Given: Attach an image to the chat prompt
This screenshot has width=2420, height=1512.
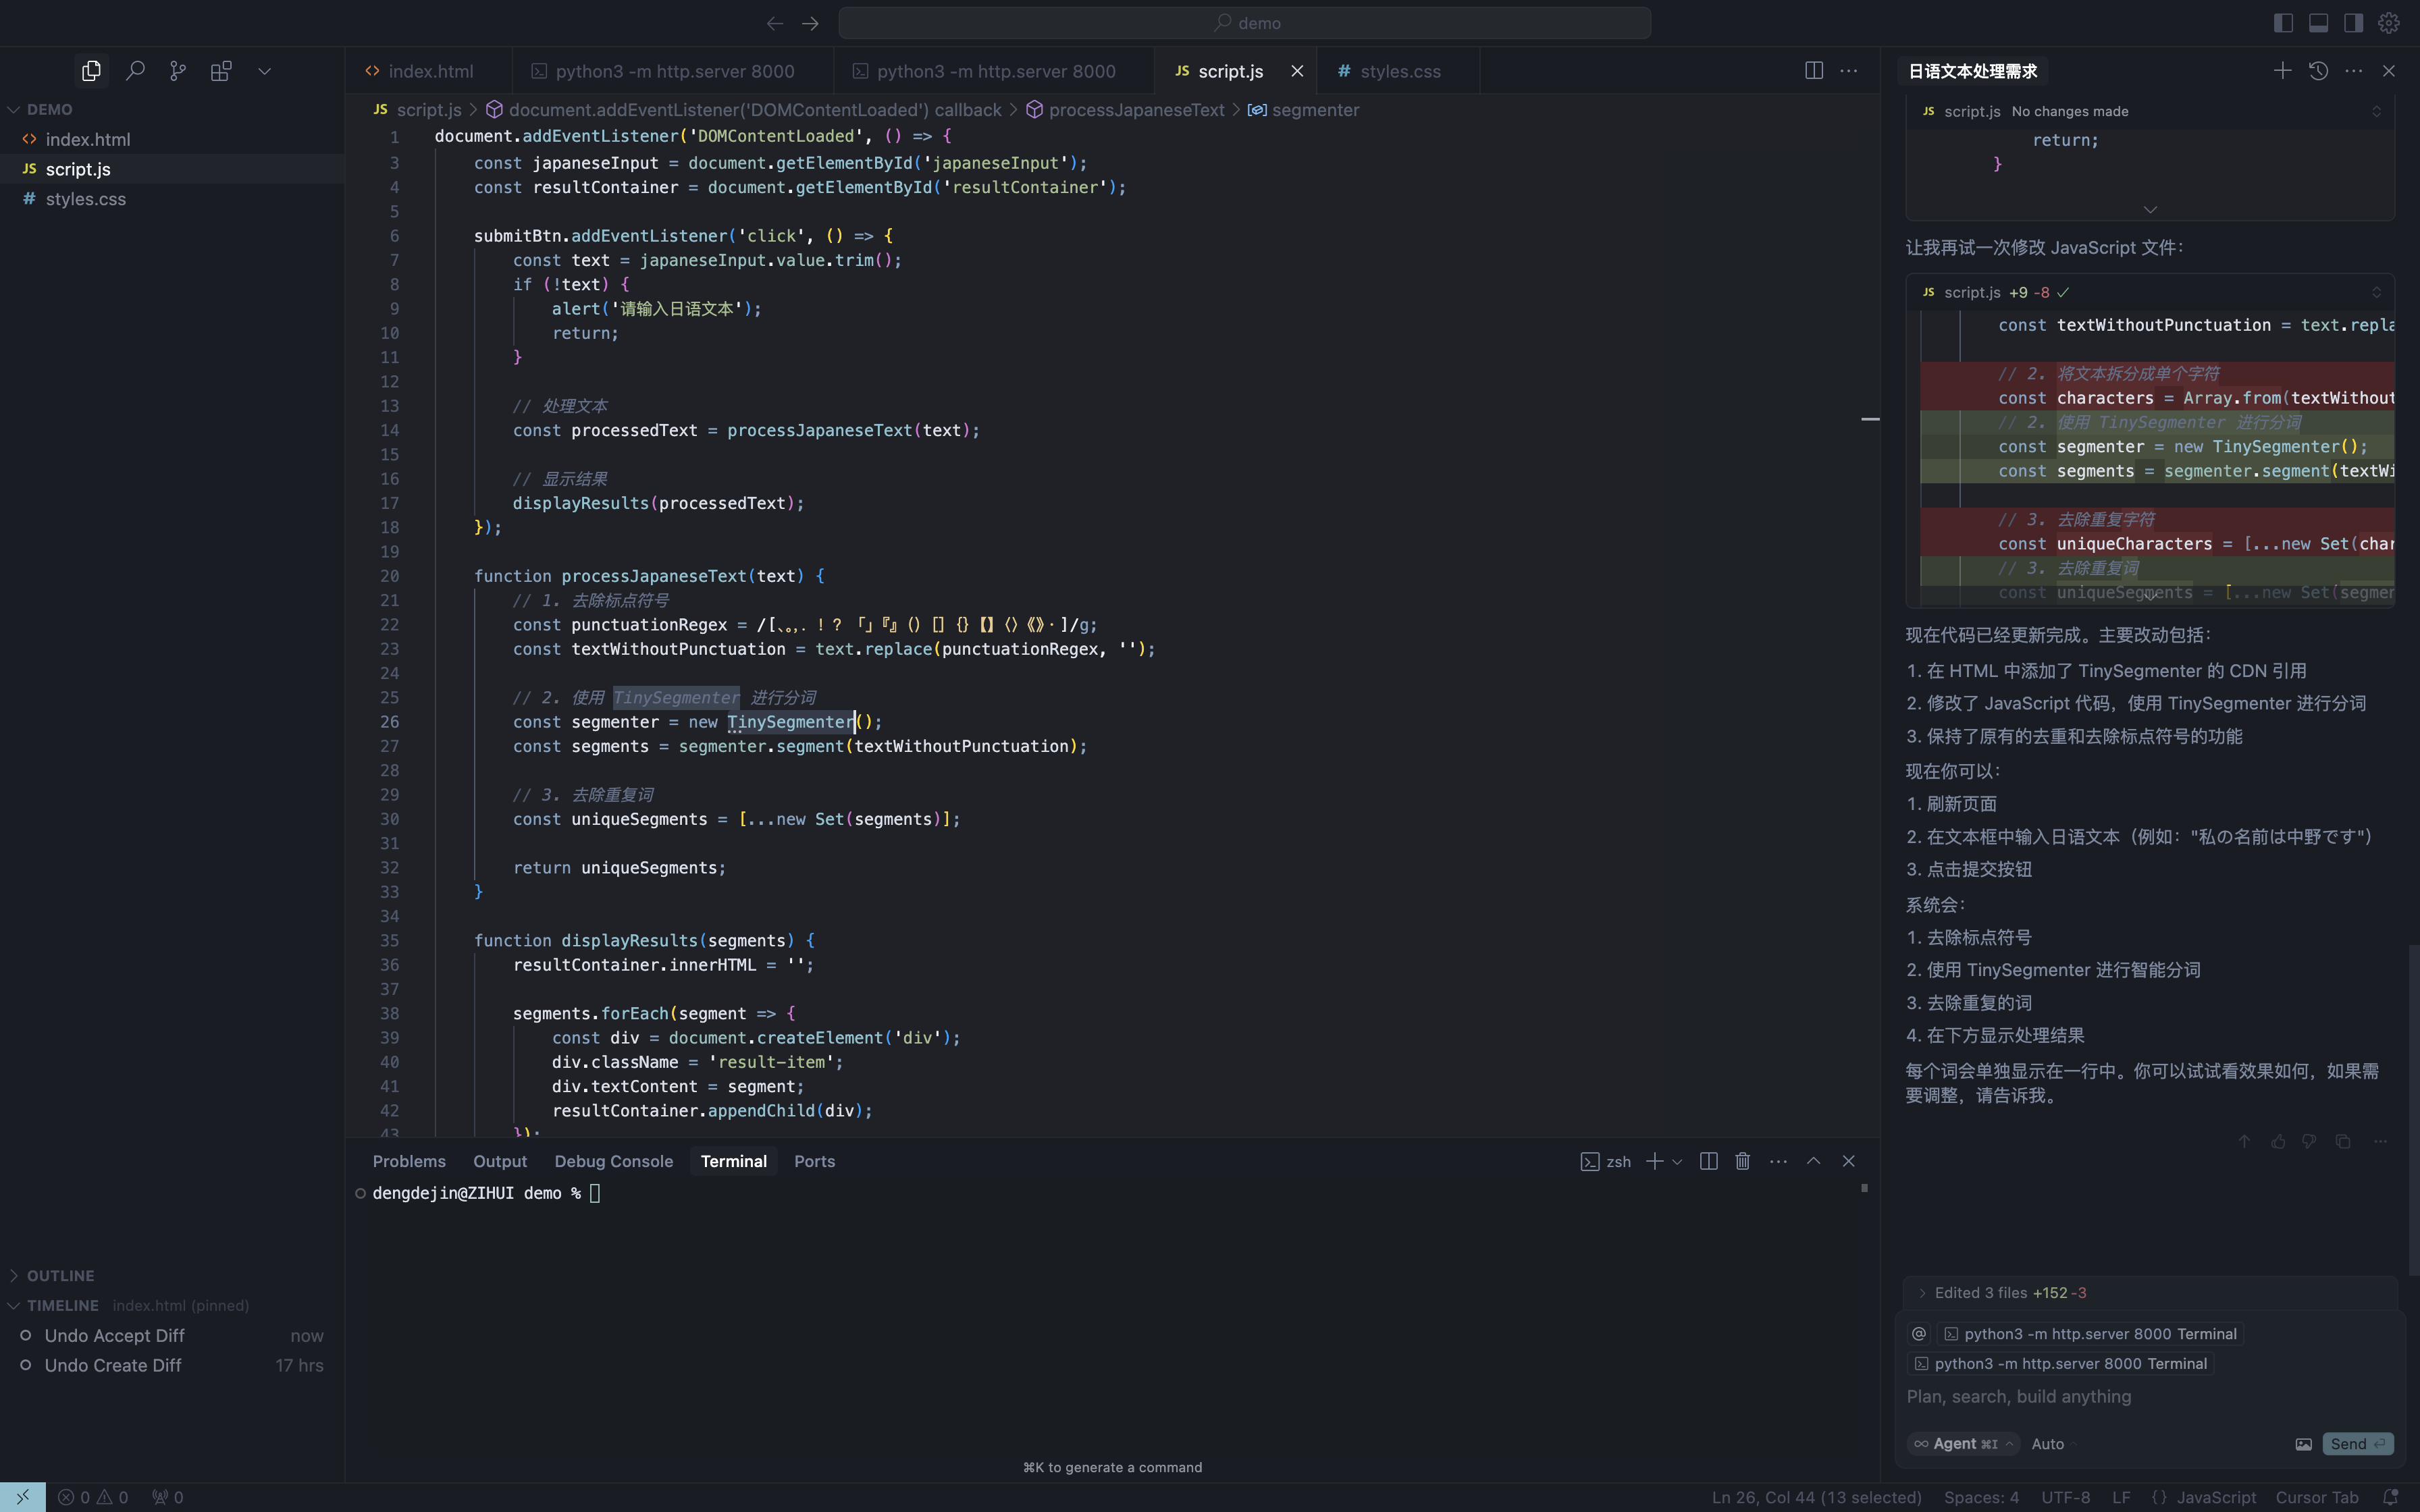Looking at the screenshot, I should point(2303,1444).
